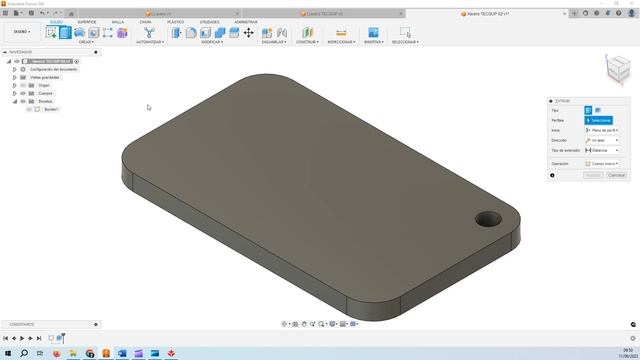Screen dimensions: 640x360
Task: Switch to the PLÁSTICO tab
Action: pos(176,22)
